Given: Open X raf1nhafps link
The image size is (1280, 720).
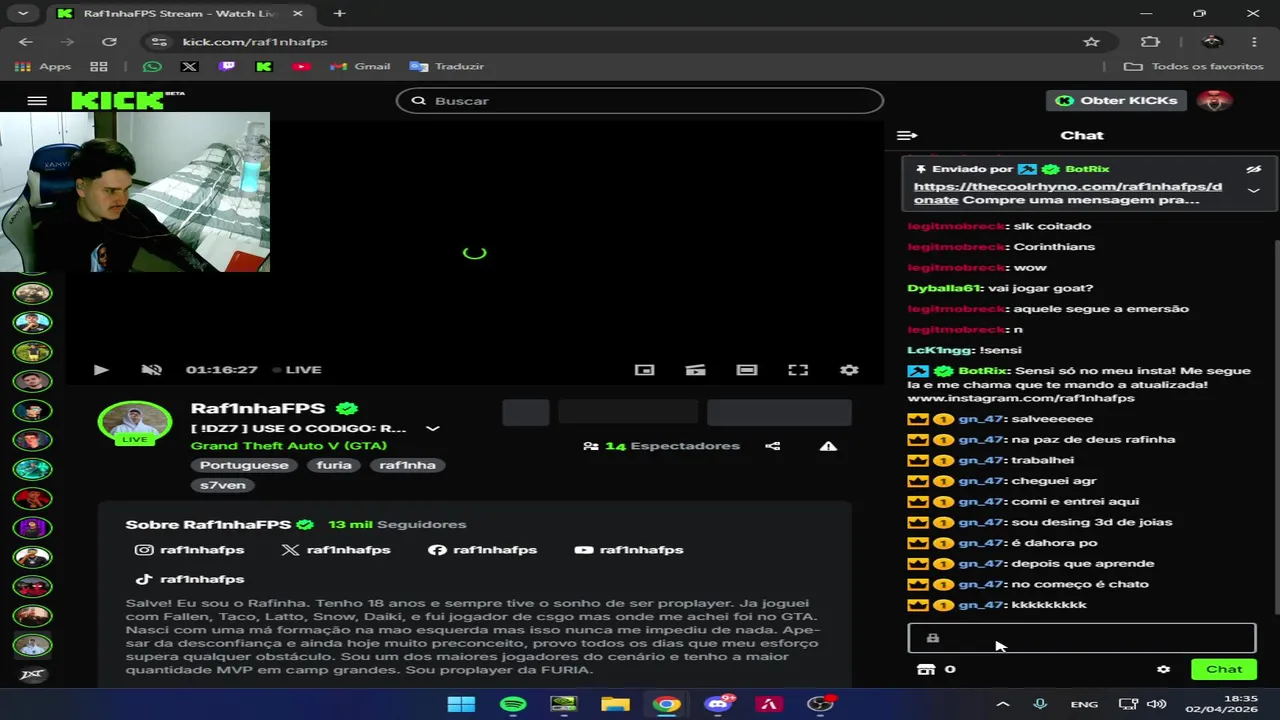Looking at the screenshot, I should click(x=336, y=550).
